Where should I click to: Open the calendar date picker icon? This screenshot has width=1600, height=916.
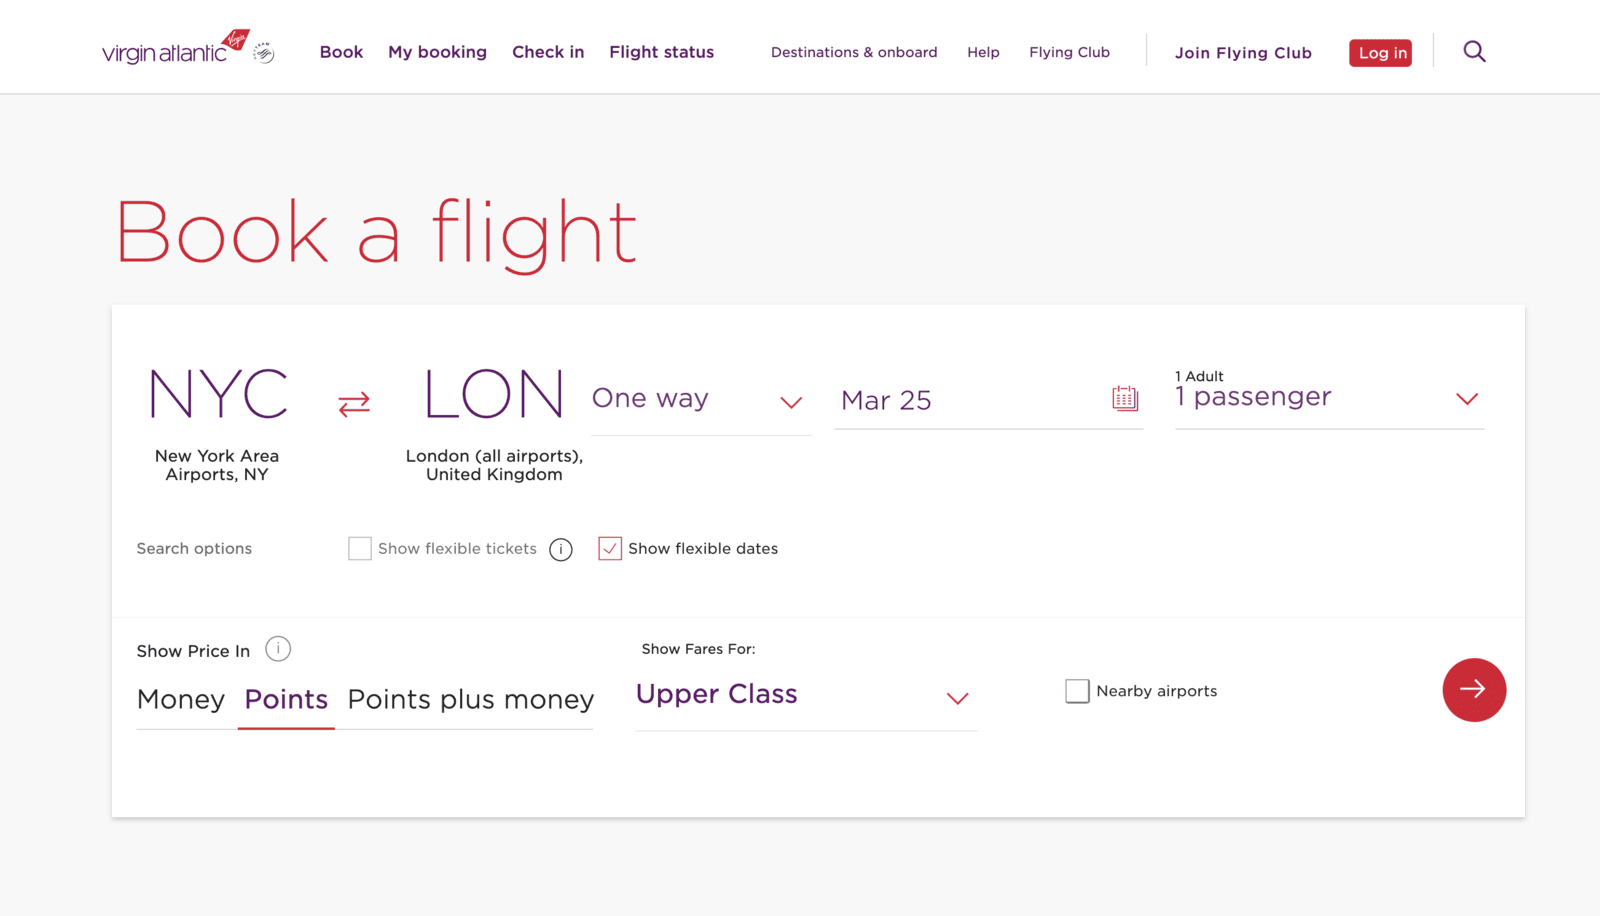(1124, 397)
